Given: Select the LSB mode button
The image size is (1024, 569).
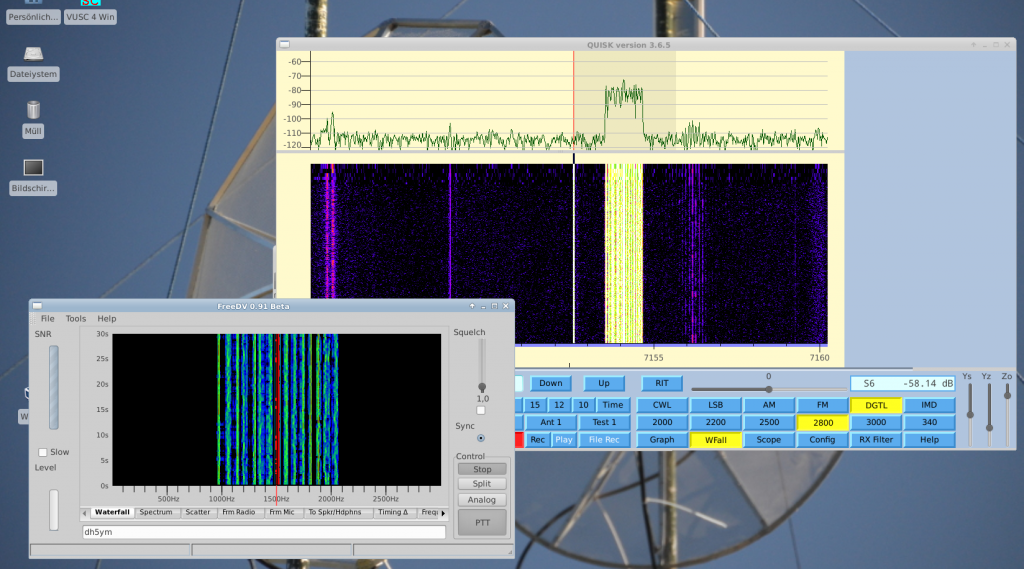Looking at the screenshot, I should [715, 406].
